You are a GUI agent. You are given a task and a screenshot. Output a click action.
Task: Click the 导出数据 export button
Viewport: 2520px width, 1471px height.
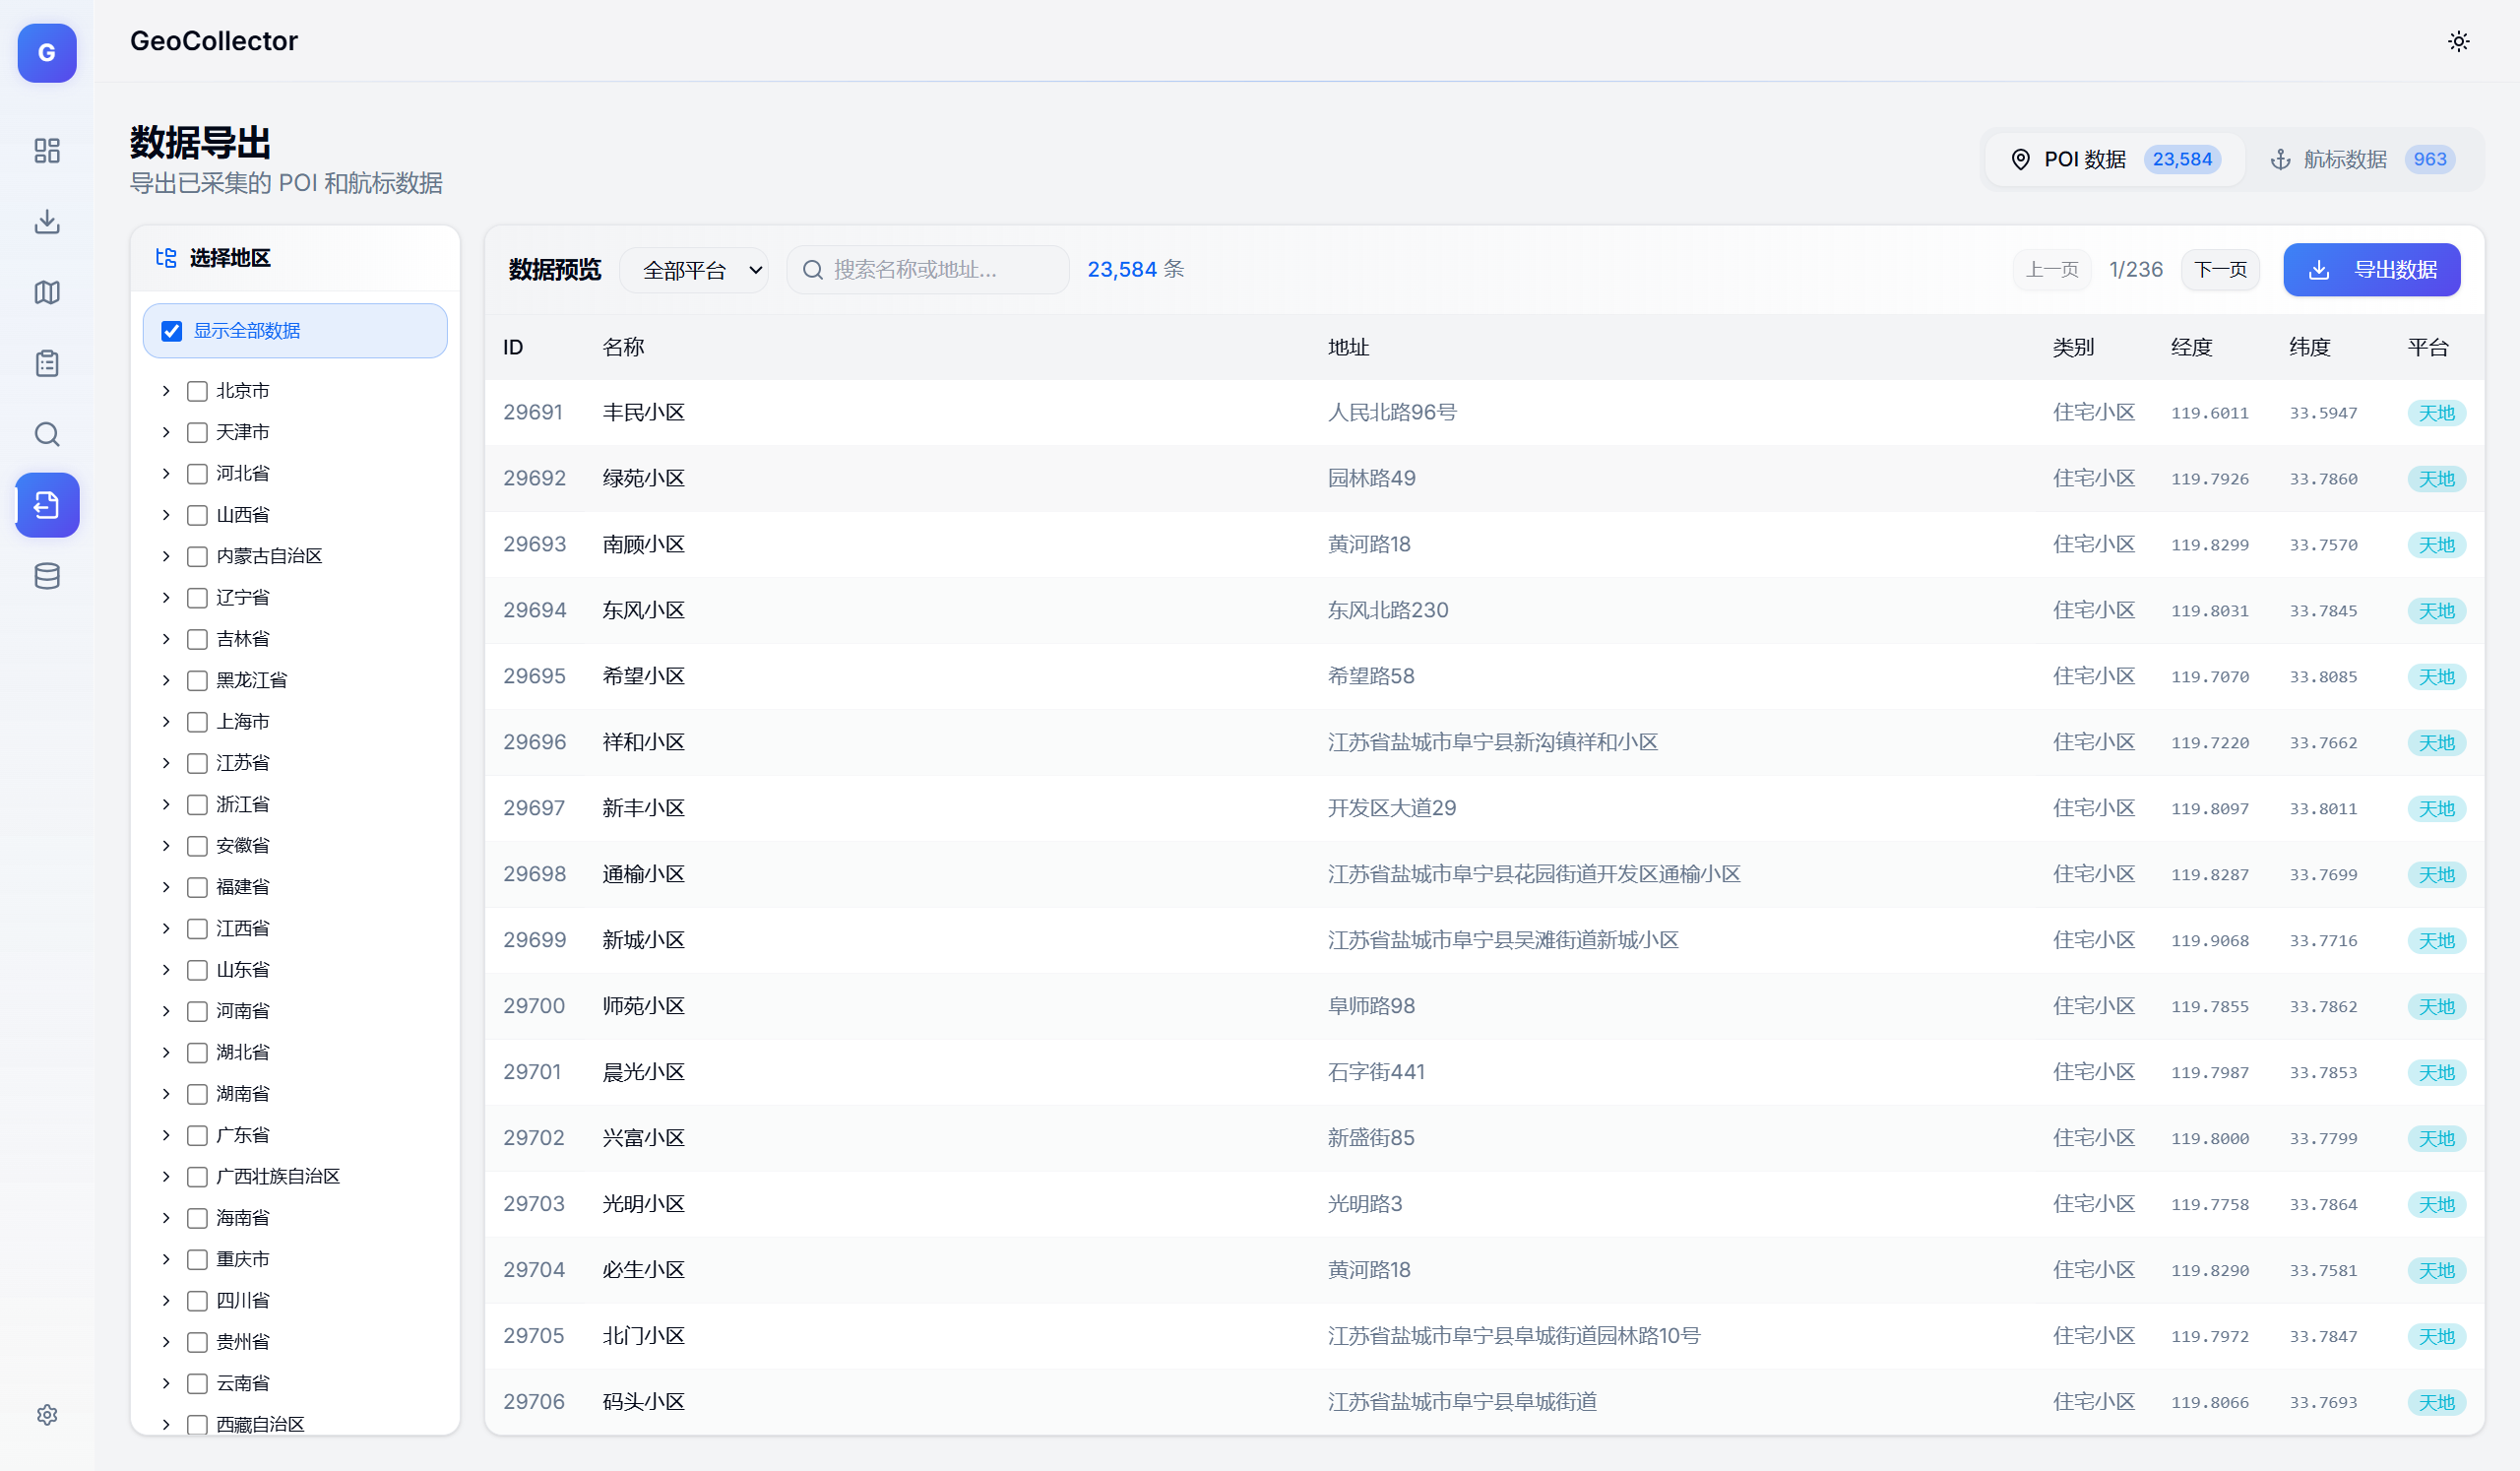point(2371,270)
